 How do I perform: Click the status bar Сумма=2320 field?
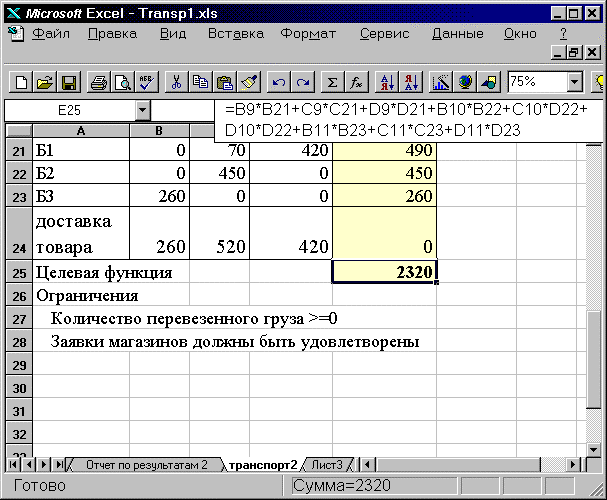click(x=374, y=486)
